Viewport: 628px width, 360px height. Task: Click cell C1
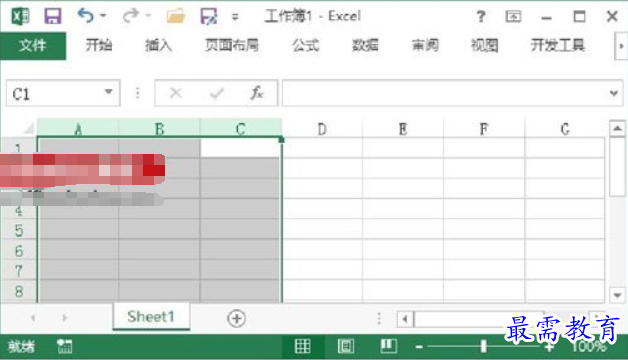pos(240,147)
